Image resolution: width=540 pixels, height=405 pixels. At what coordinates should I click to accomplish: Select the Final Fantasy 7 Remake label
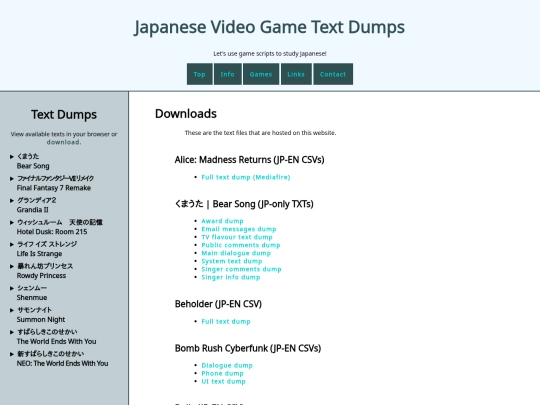point(54,188)
